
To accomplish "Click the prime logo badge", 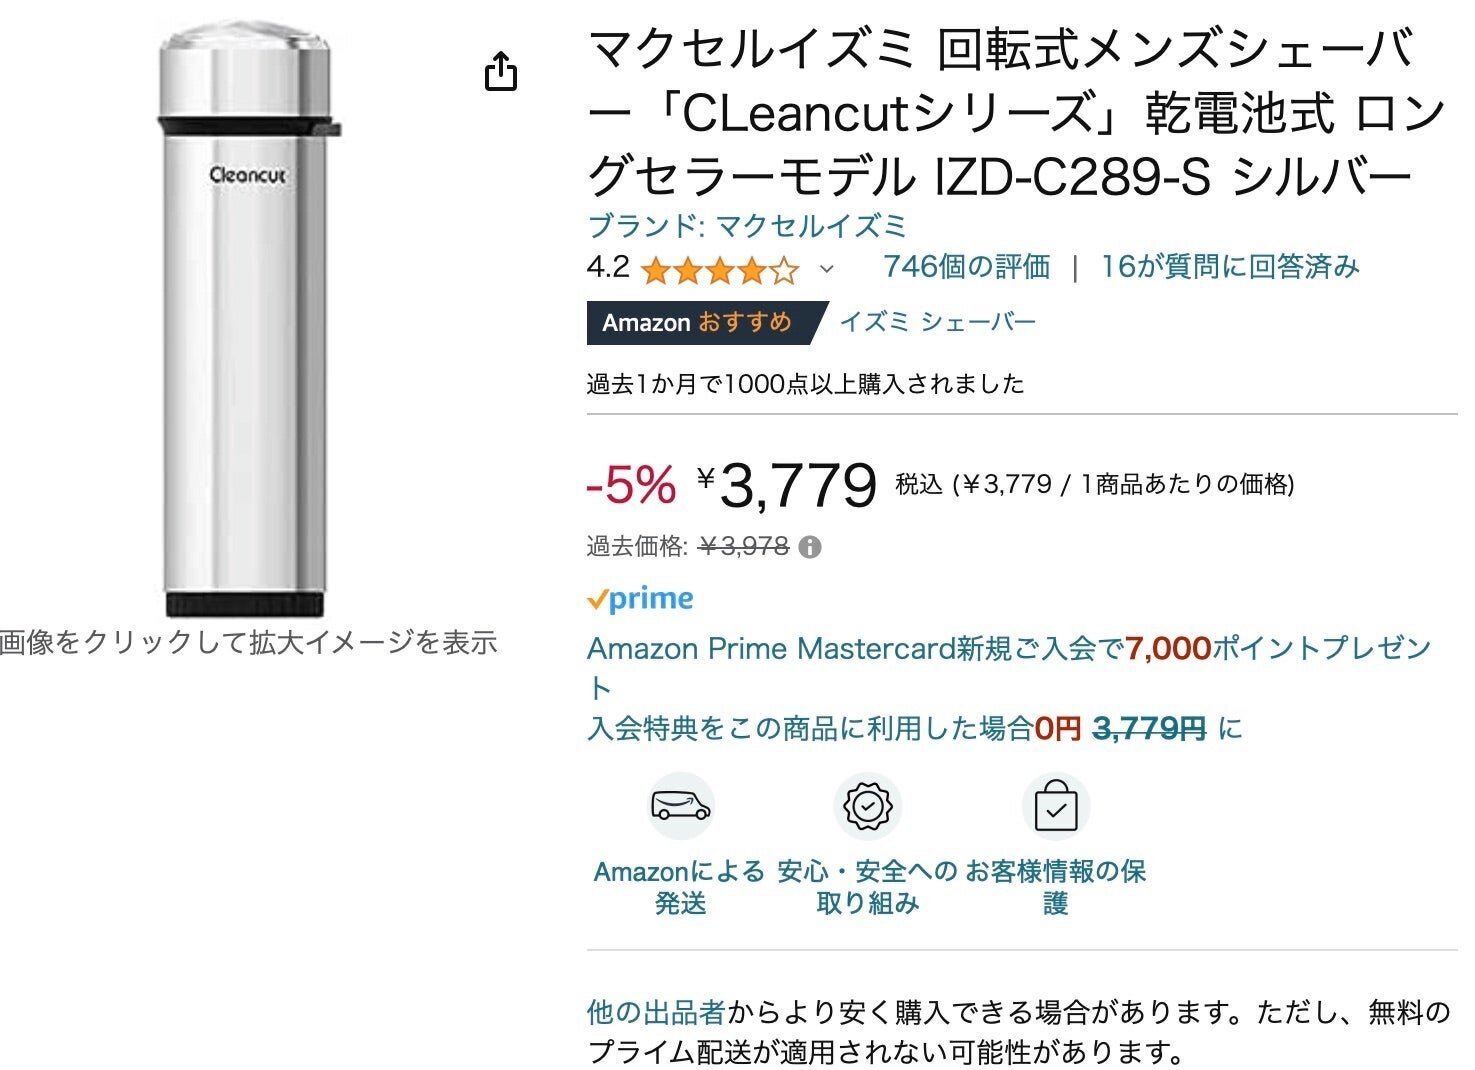I will (x=640, y=599).
